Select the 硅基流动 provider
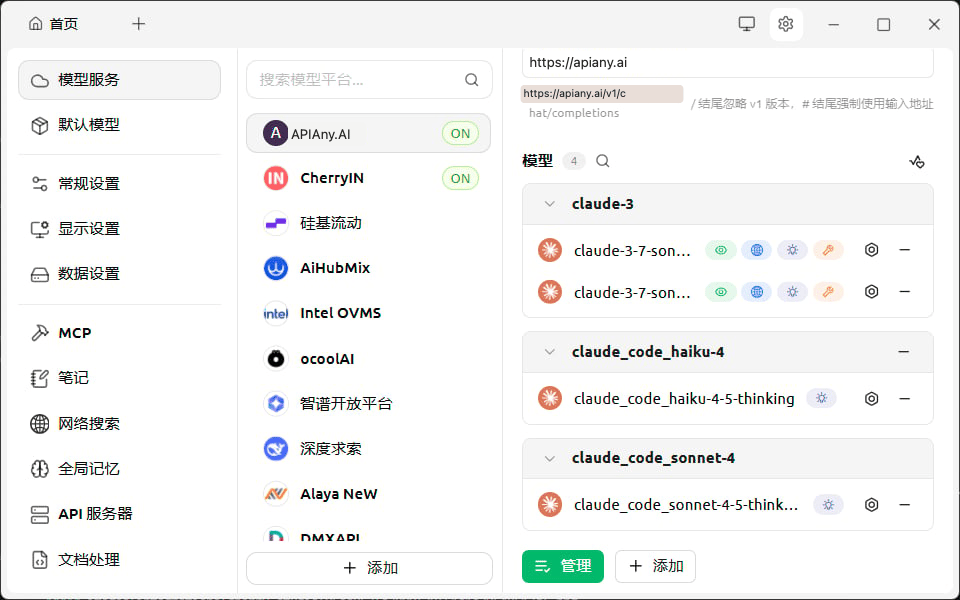The height and width of the screenshot is (600, 960). coord(369,223)
